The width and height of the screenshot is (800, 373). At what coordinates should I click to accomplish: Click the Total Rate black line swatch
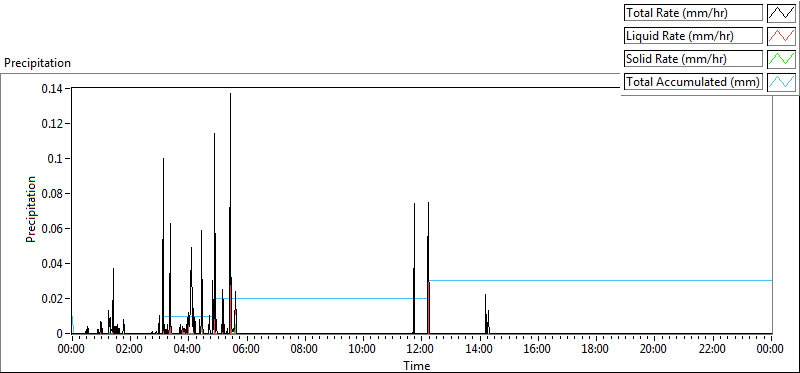click(x=781, y=13)
